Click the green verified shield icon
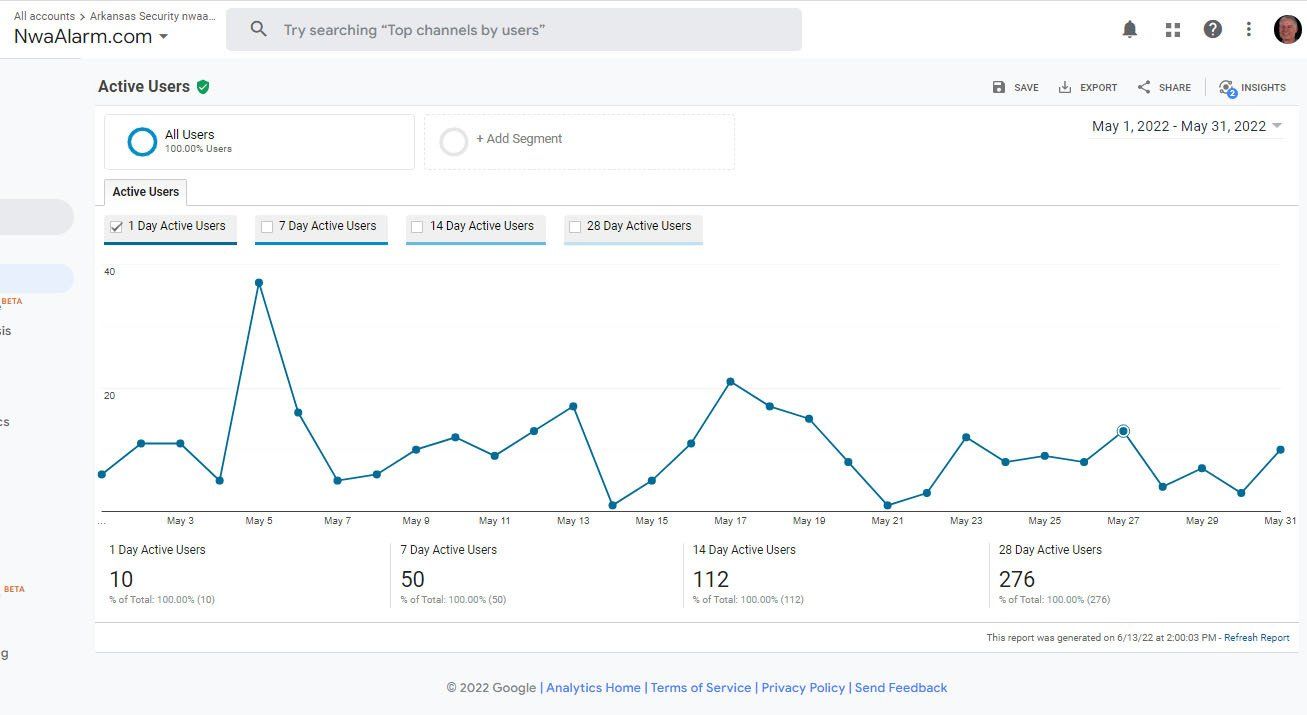Image resolution: width=1307 pixels, height=715 pixels. click(x=203, y=87)
